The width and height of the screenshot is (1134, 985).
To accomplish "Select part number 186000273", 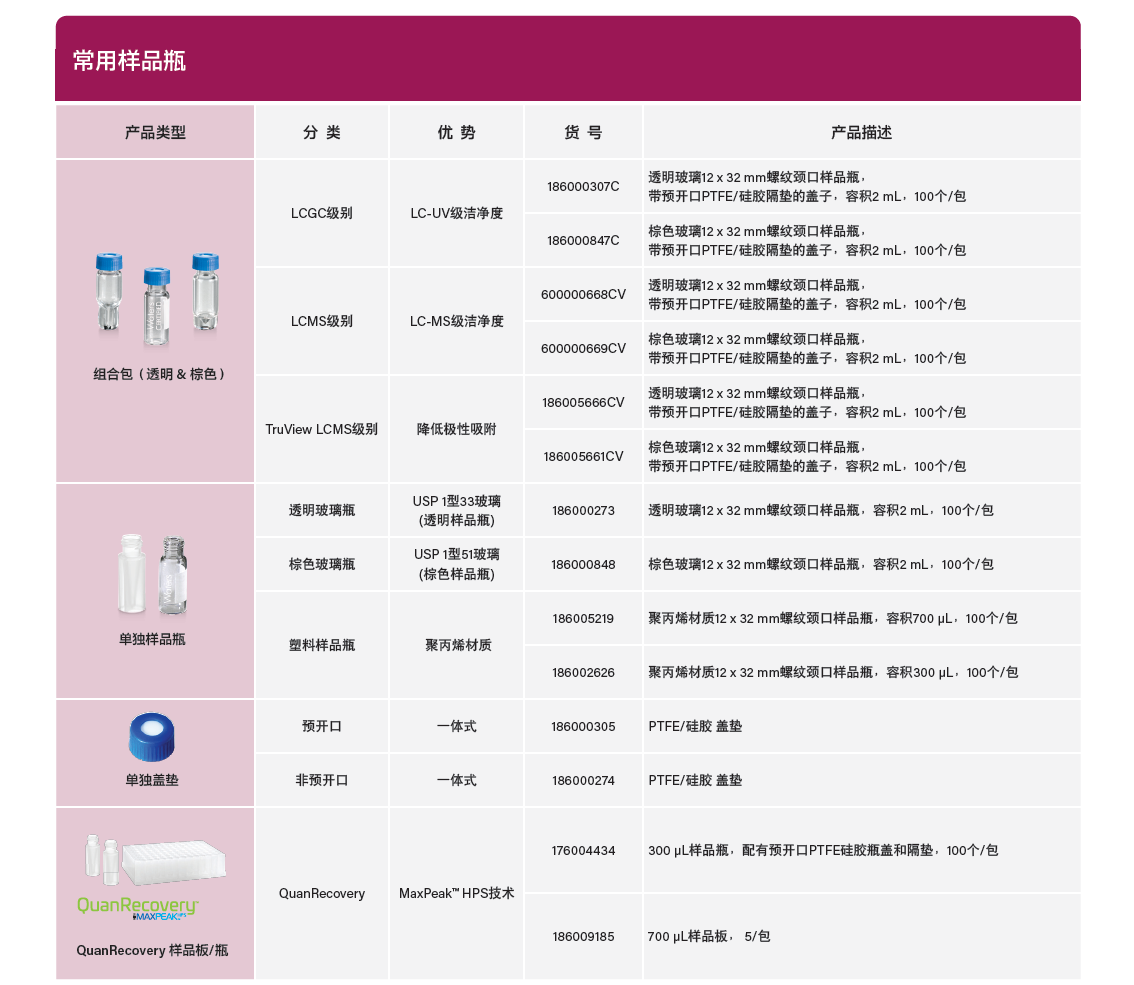I will 583,511.
